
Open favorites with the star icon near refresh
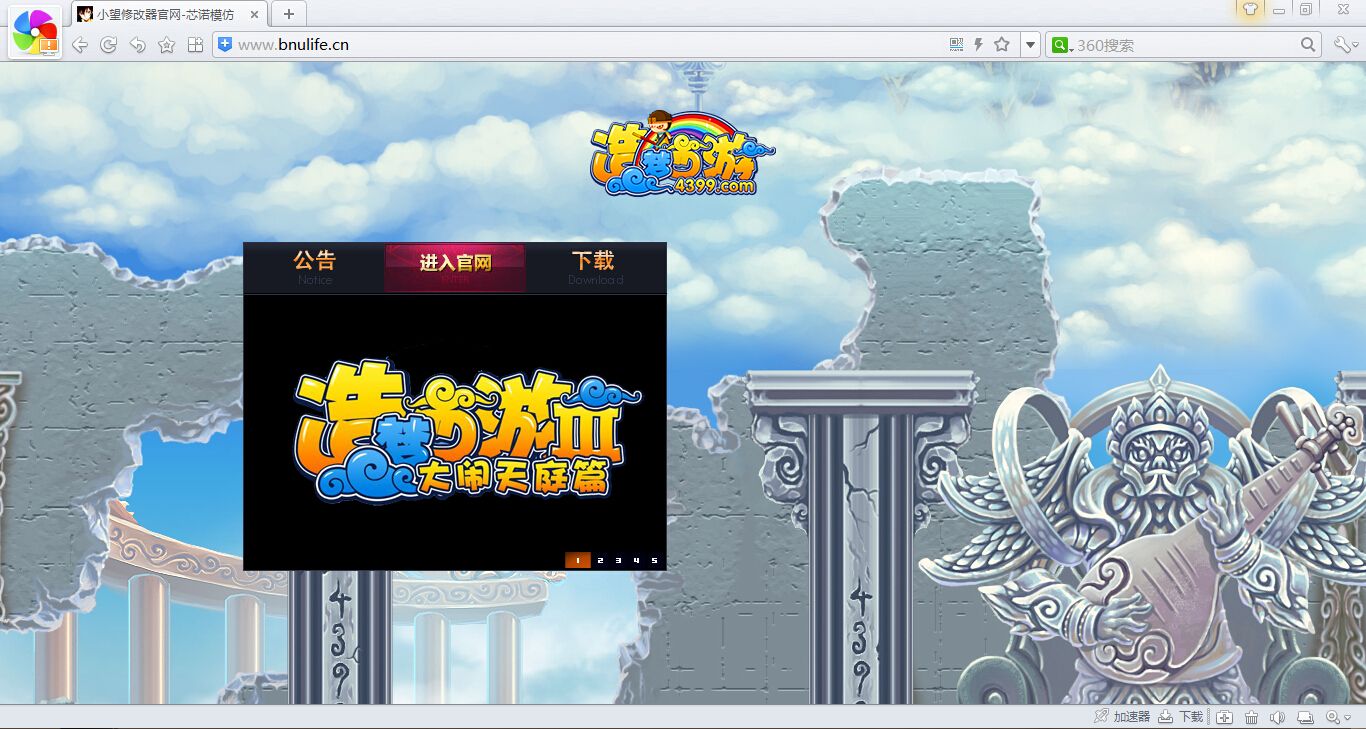point(167,45)
